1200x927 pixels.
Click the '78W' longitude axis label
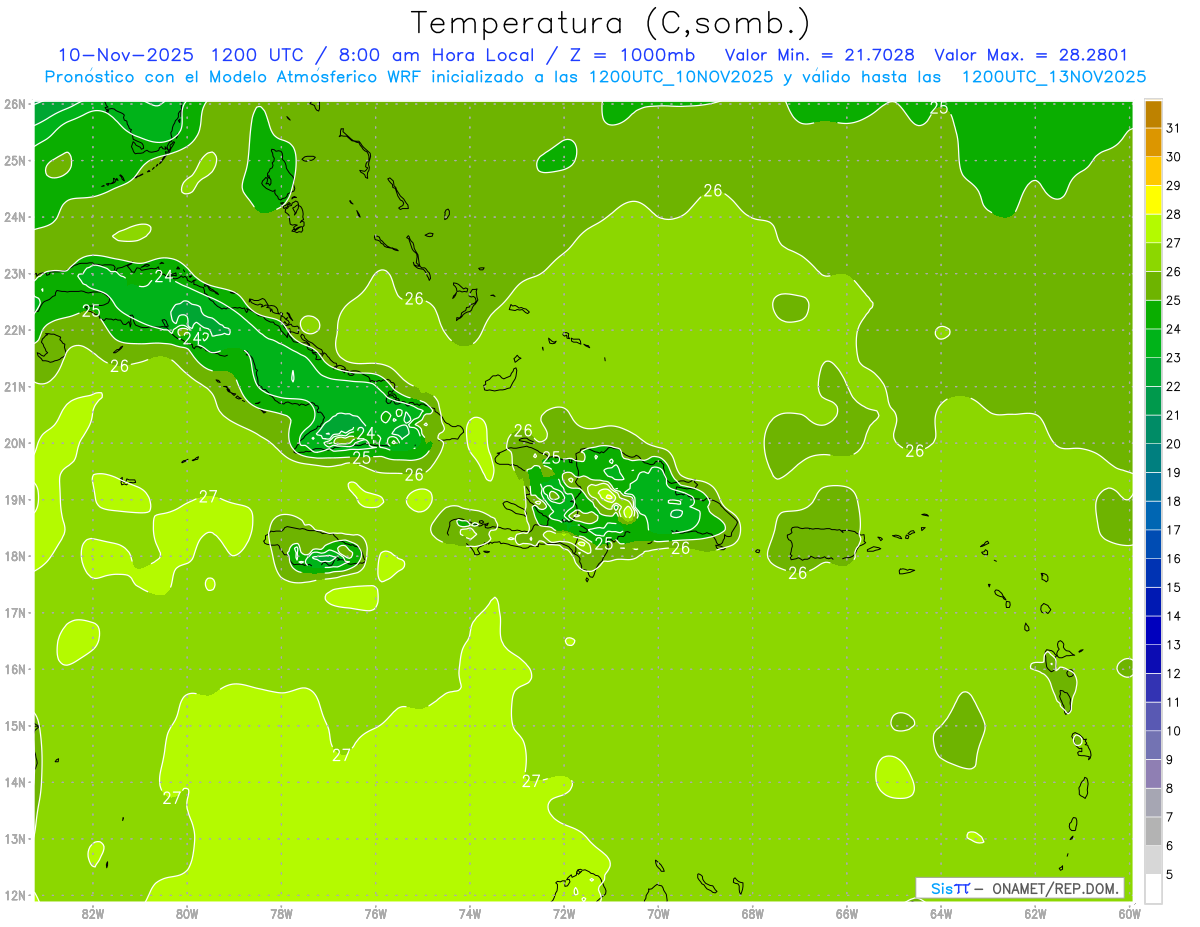pyautogui.click(x=281, y=913)
